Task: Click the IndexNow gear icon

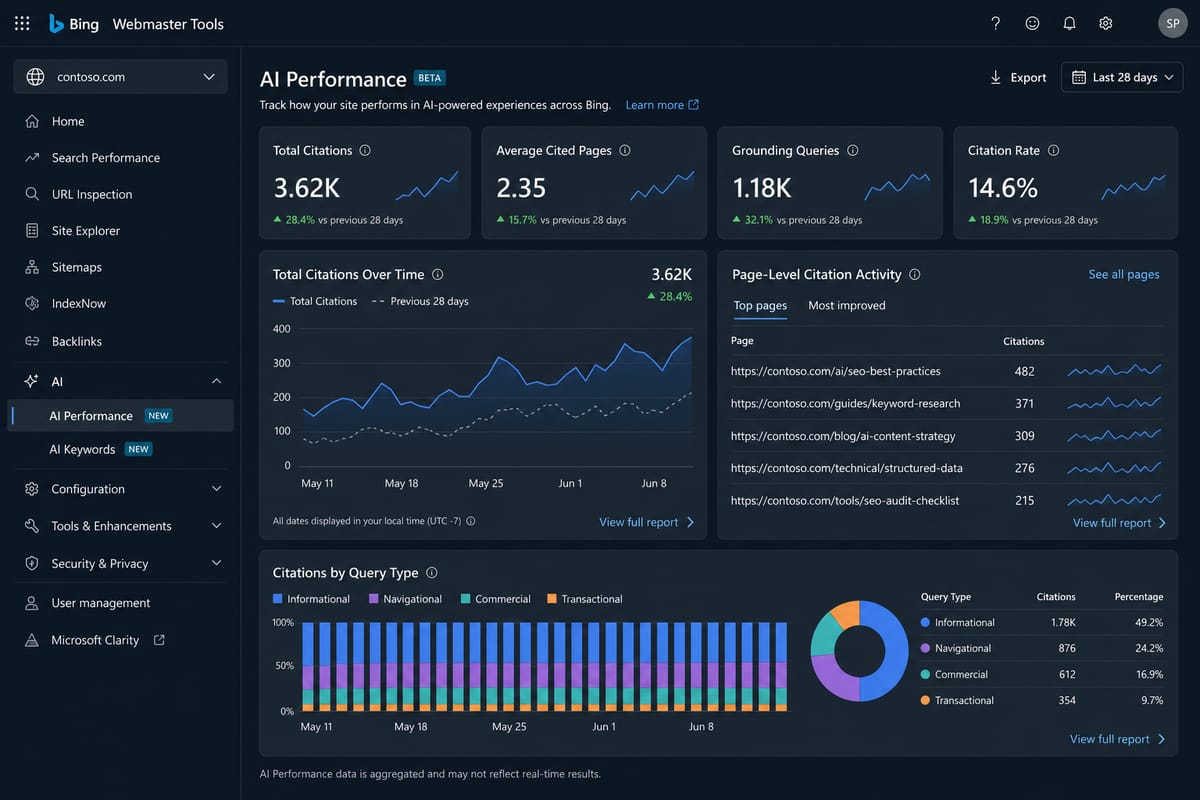Action: point(31,303)
